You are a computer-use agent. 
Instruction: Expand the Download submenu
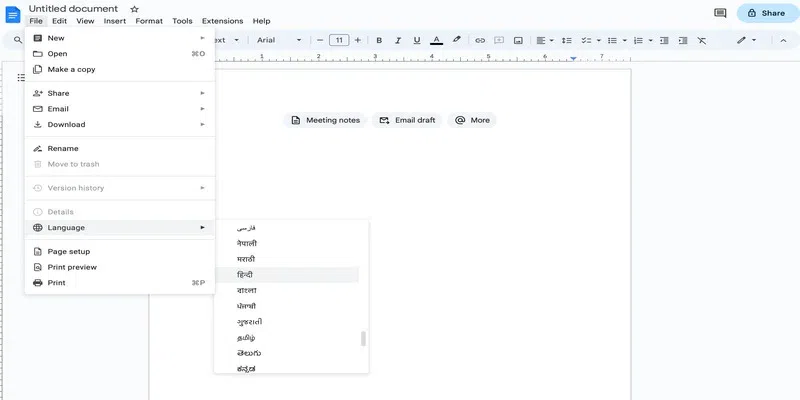coord(119,124)
